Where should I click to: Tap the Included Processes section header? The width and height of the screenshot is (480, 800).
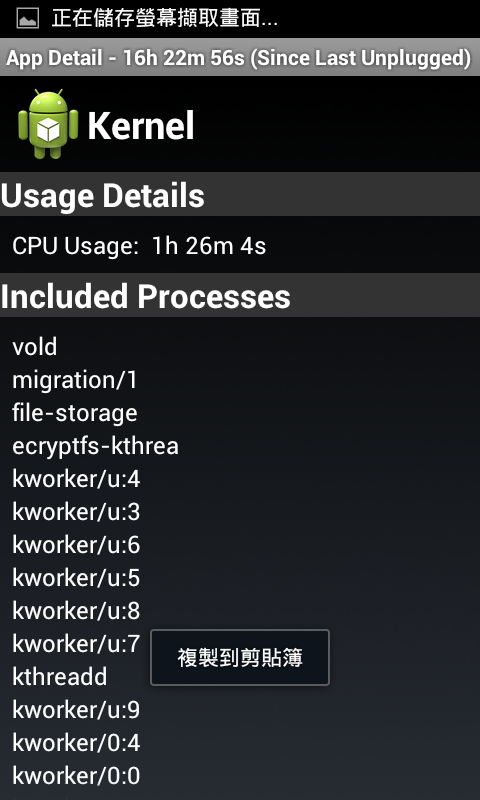coord(240,296)
